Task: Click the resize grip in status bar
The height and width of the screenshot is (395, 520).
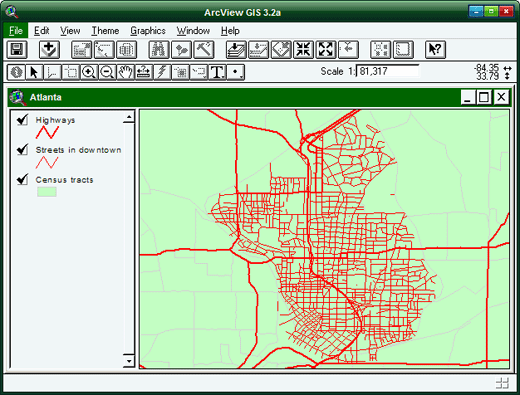Action: point(502,383)
